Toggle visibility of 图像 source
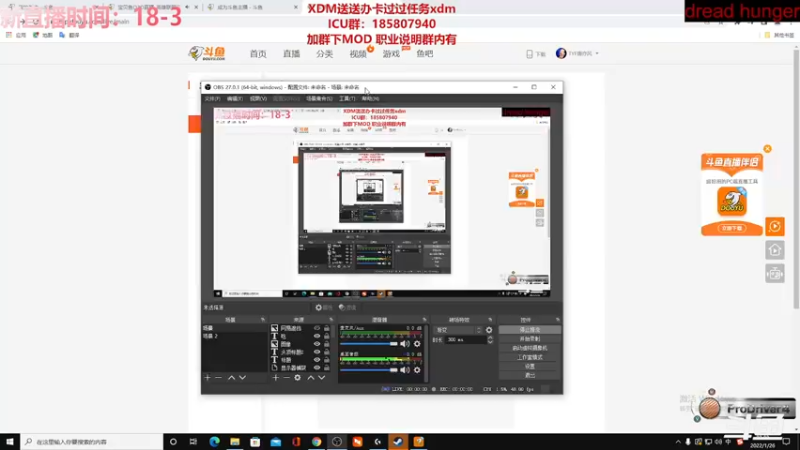 coord(317,344)
